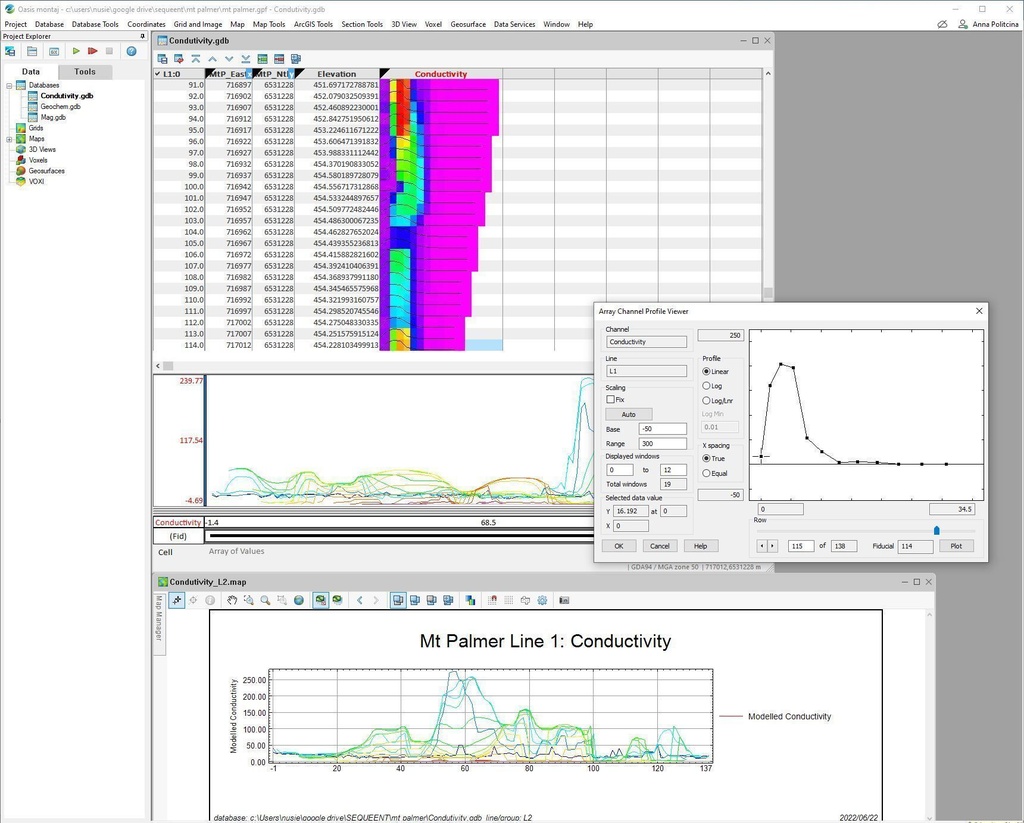This screenshot has width=1024, height=823.
Task: Open the Map Manager side panel
Action: click(x=158, y=619)
